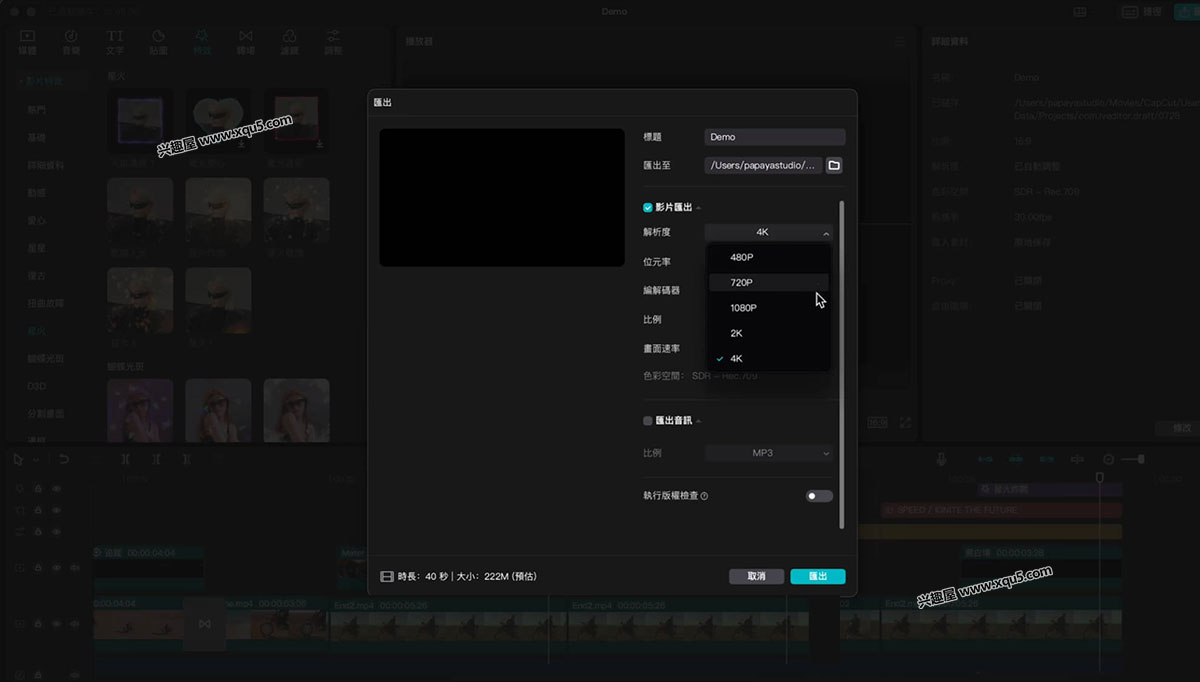
Task: Click the microphone record icon above timeline
Action: 941,459
